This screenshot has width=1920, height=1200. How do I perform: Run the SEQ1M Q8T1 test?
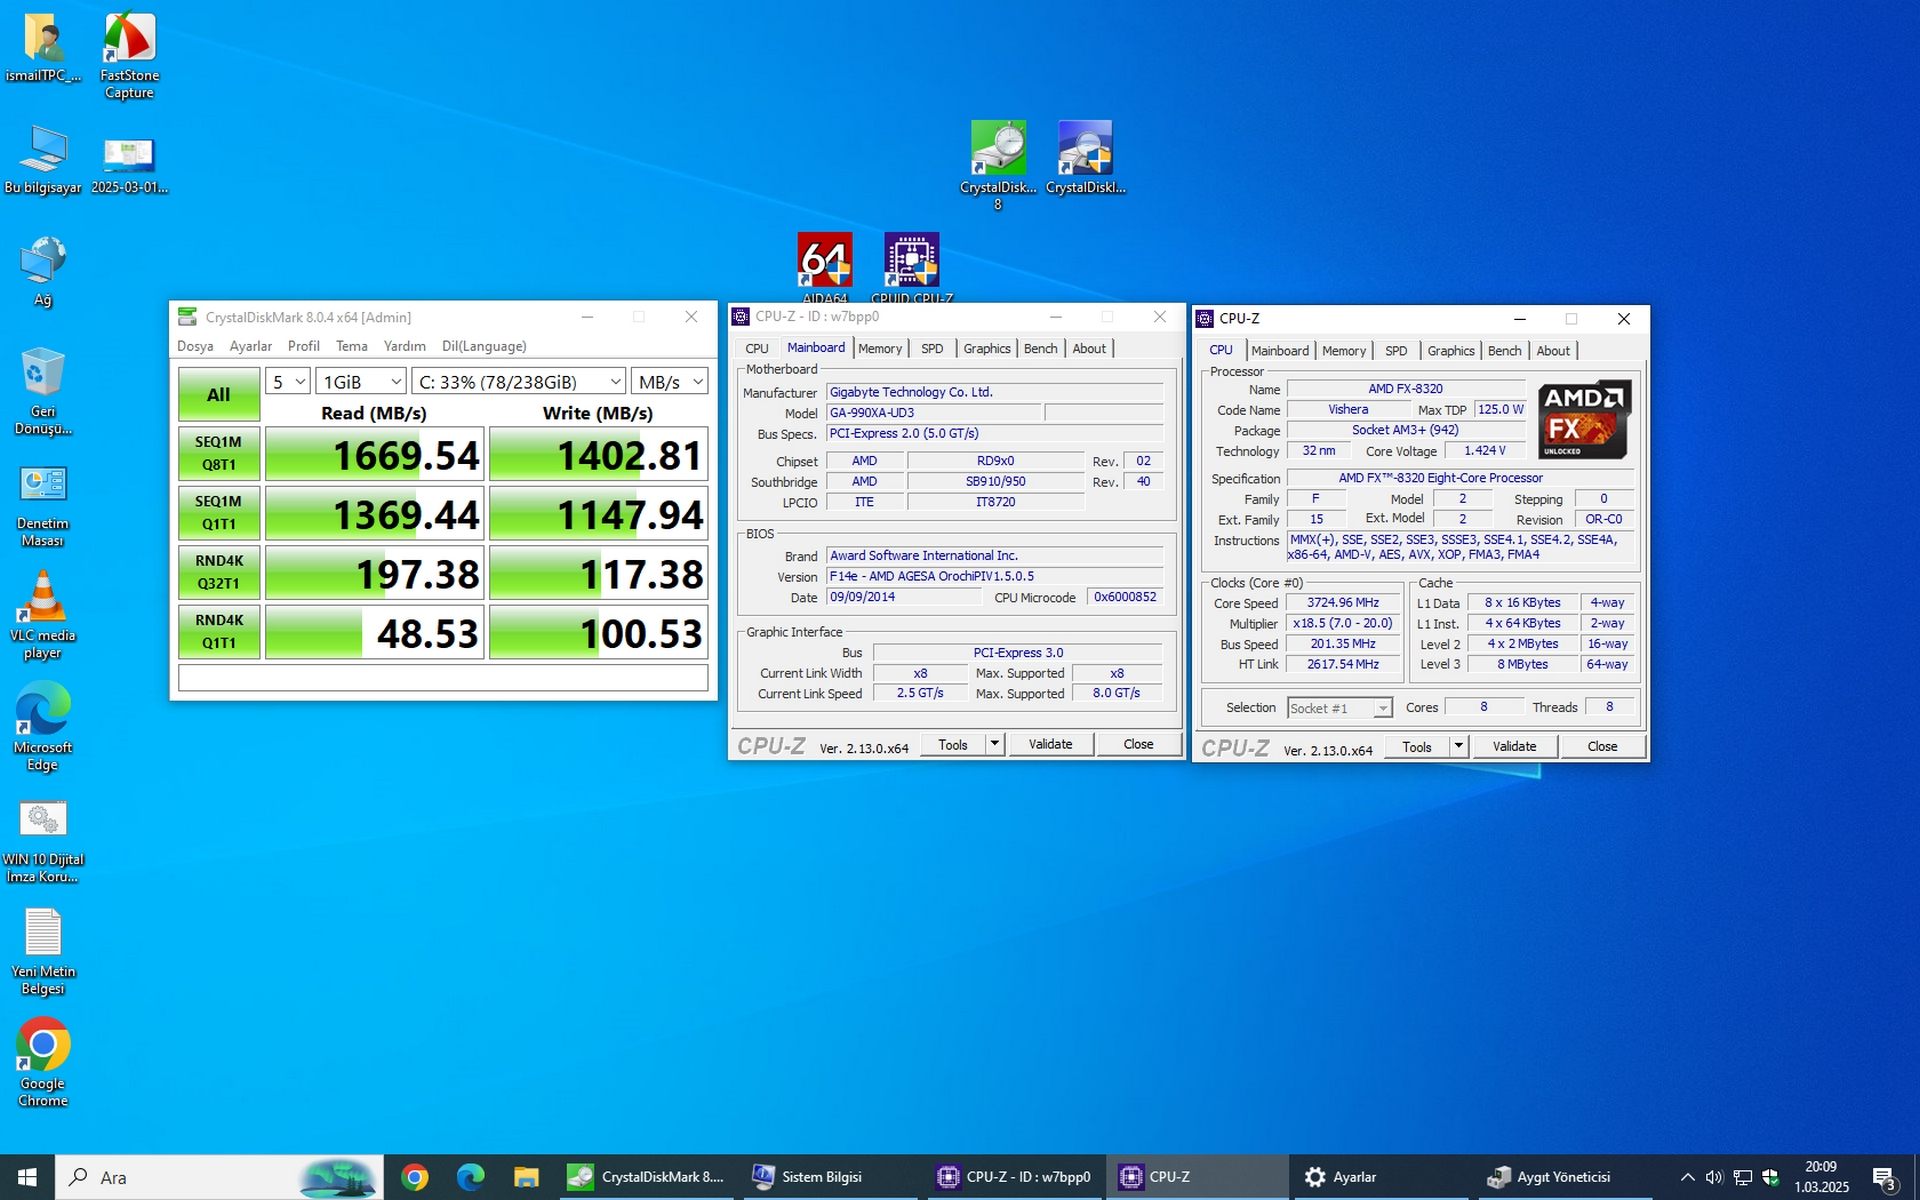219,453
